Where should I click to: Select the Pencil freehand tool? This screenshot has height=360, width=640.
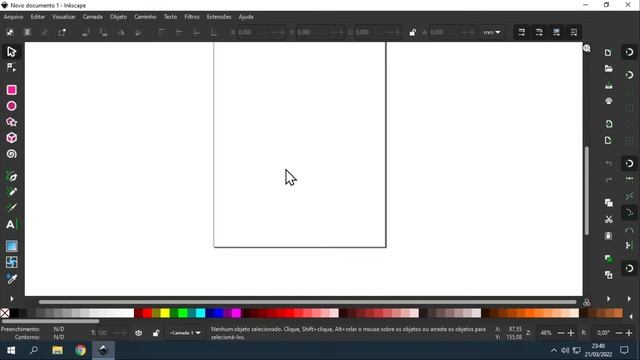(x=11, y=192)
